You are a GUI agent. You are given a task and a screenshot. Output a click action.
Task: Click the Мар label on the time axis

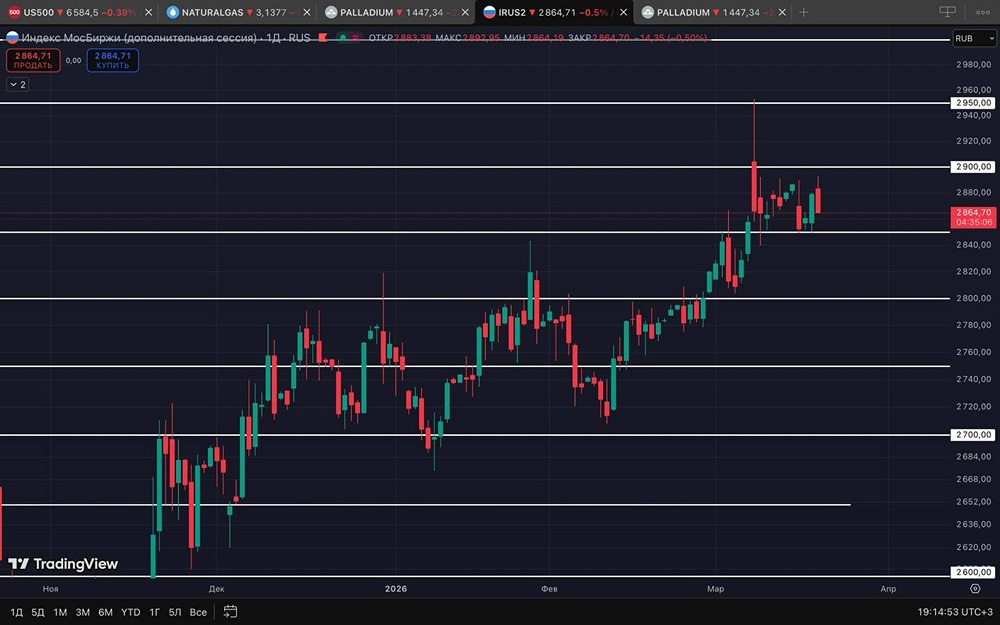716,589
